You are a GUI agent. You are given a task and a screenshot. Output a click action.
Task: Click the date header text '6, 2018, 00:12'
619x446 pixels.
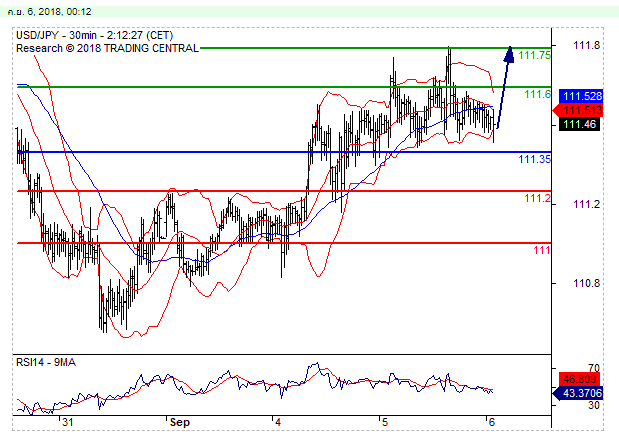click(59, 12)
